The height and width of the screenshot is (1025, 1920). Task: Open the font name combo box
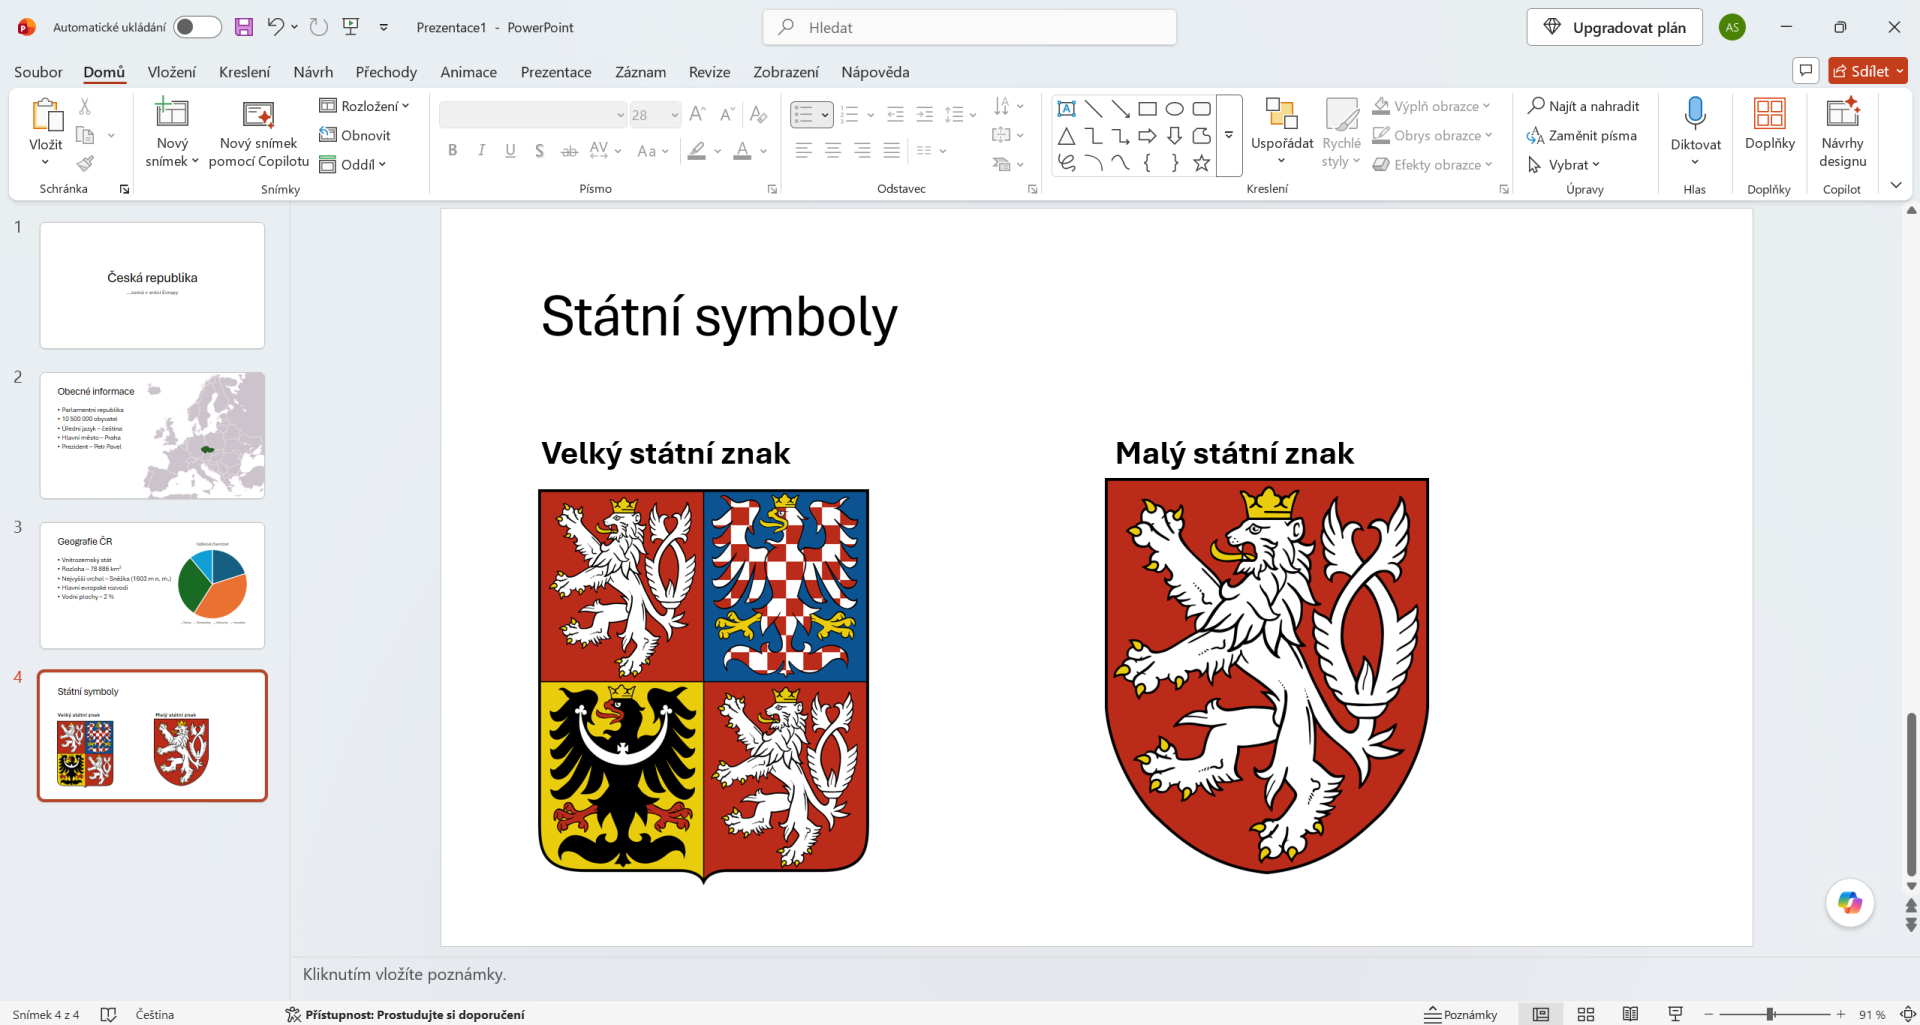click(x=533, y=115)
